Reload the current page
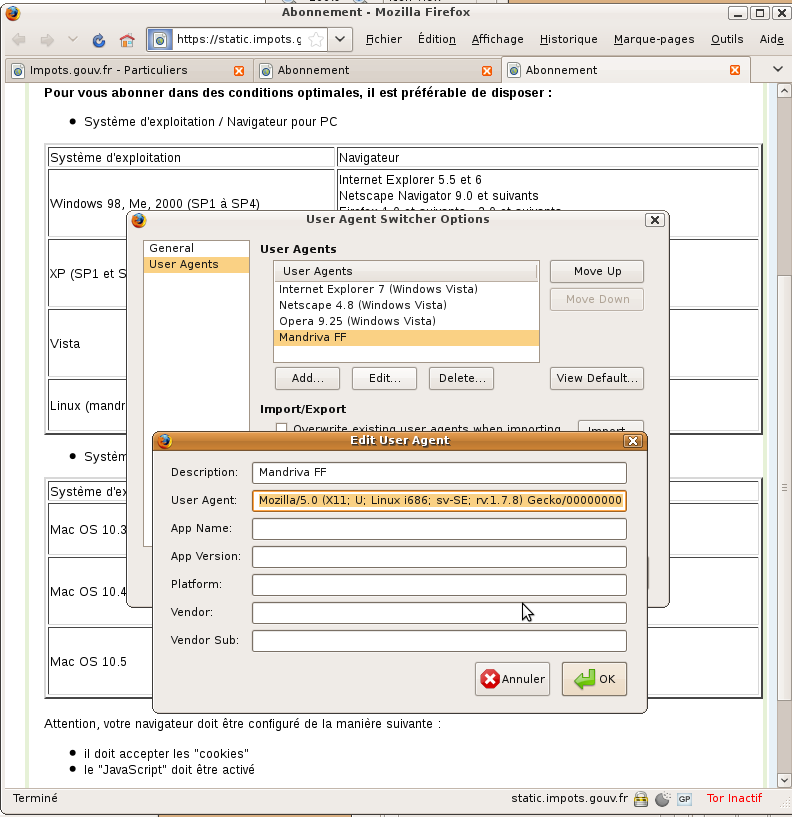Screen dimensions: 792x817 (x=98, y=40)
